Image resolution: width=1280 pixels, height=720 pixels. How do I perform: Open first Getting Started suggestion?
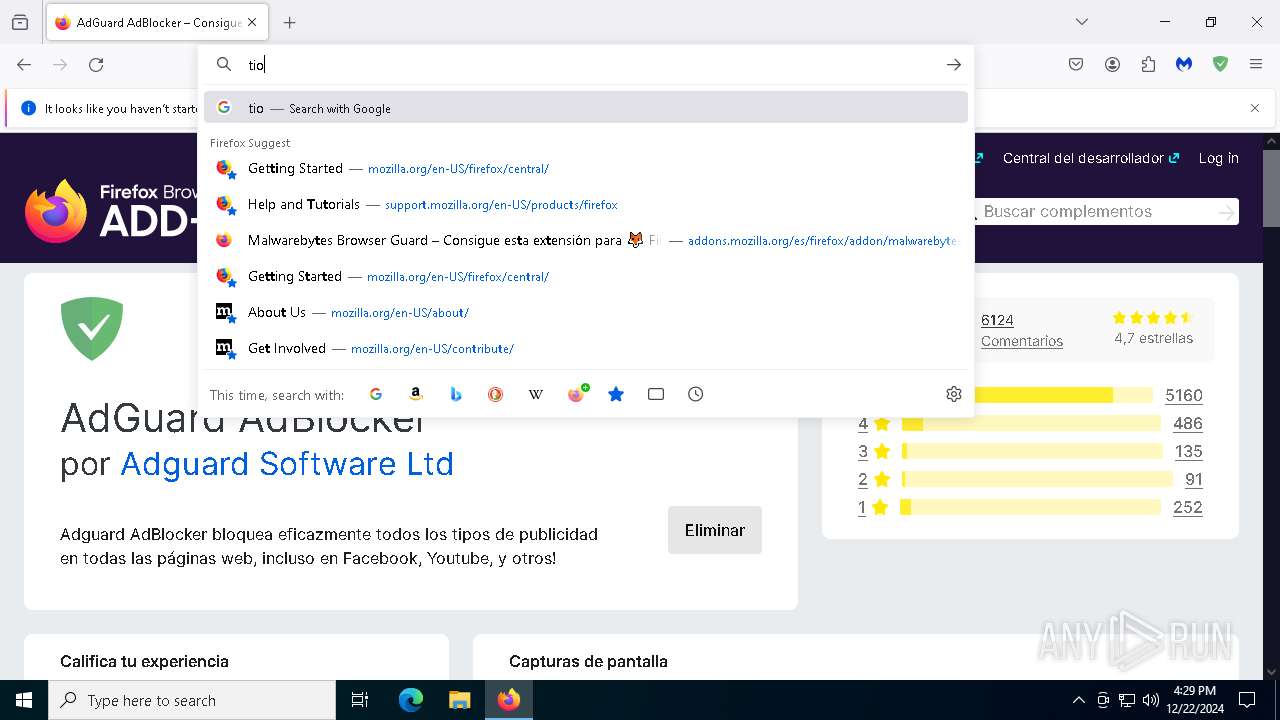[x=586, y=168]
